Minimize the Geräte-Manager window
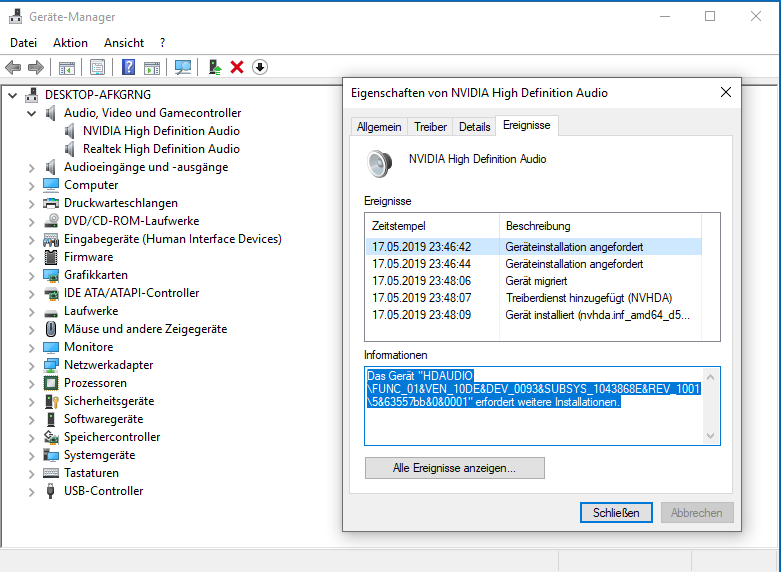Viewport: 781px width, 572px height. click(665, 16)
